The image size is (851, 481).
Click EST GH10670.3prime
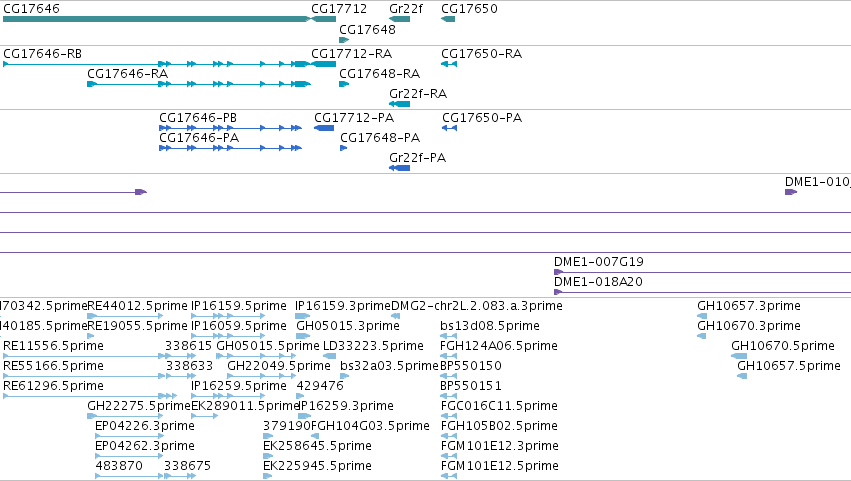[x=749, y=326]
